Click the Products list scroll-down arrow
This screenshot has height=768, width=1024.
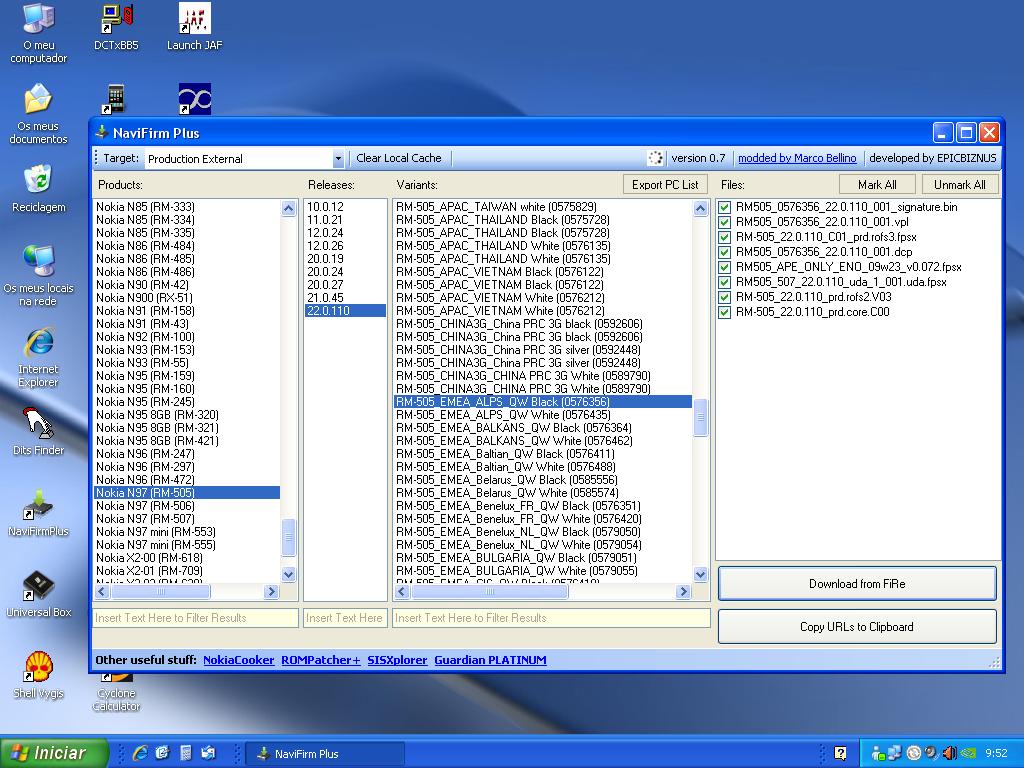289,575
